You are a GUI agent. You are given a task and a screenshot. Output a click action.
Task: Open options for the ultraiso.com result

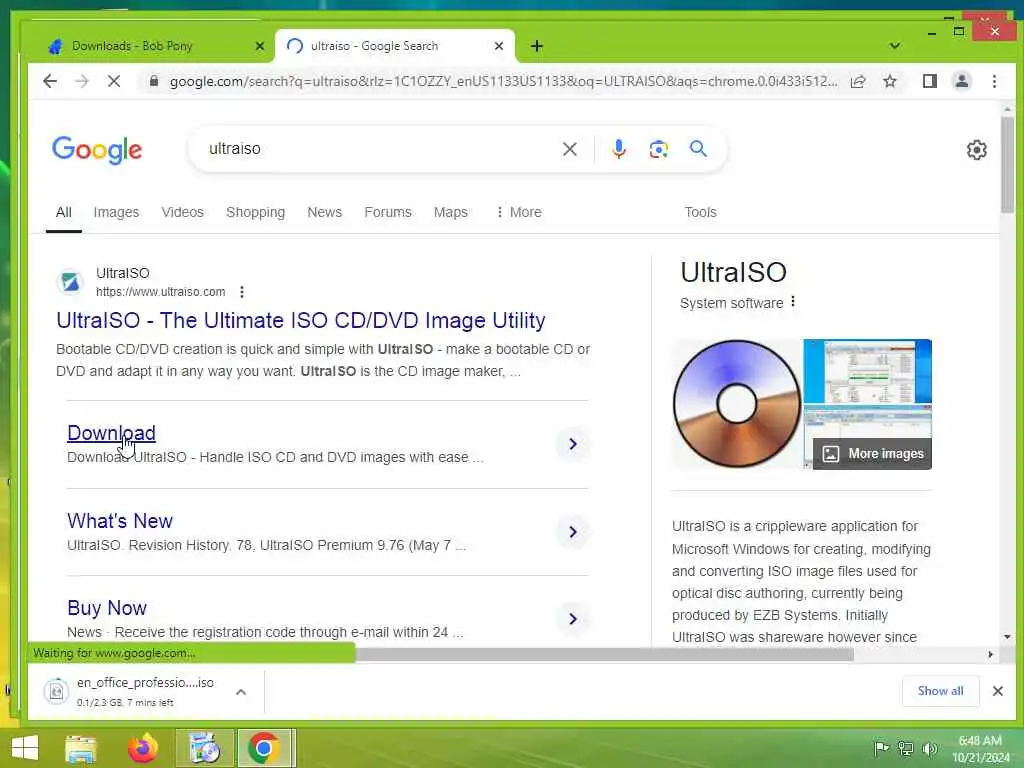[242, 292]
